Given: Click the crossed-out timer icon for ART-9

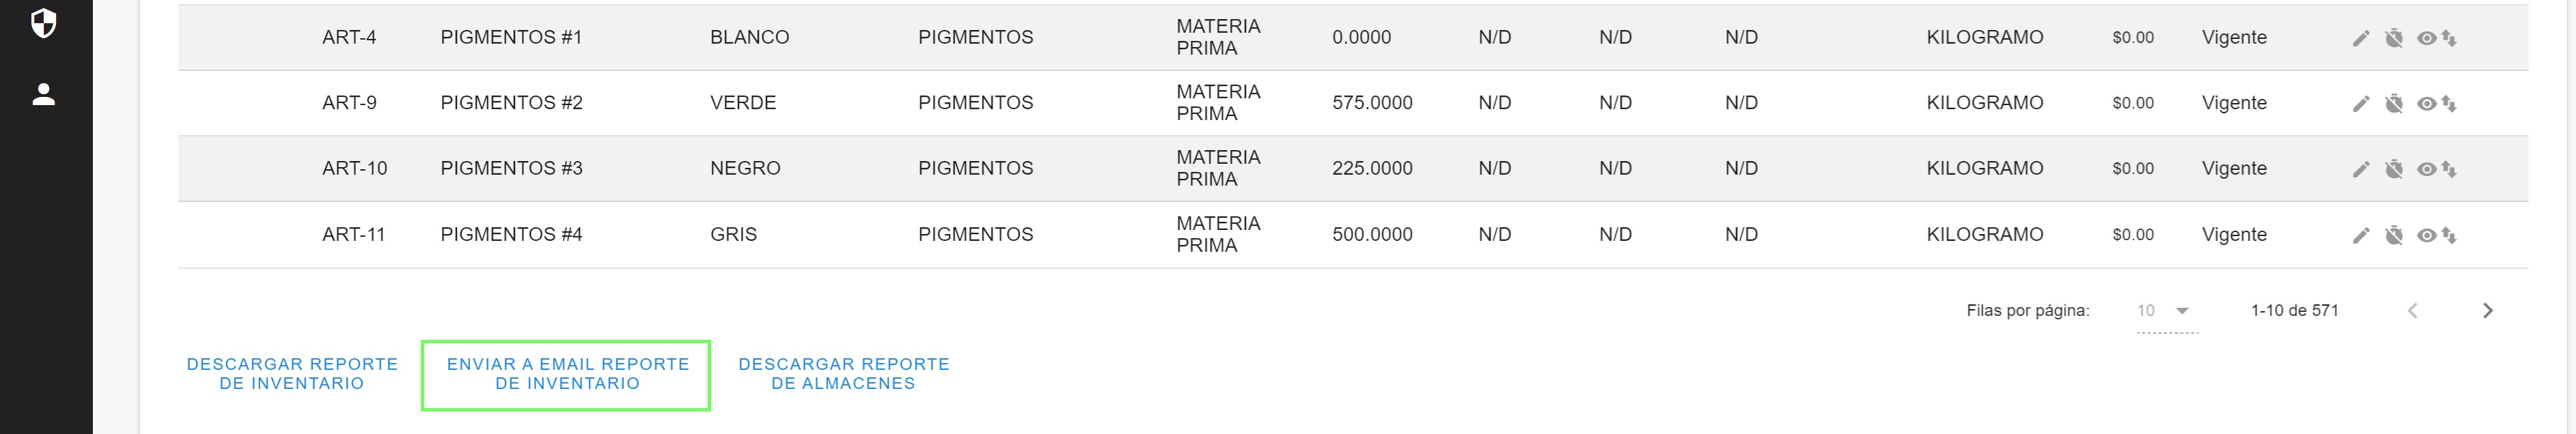Looking at the screenshot, I should coord(2394,103).
